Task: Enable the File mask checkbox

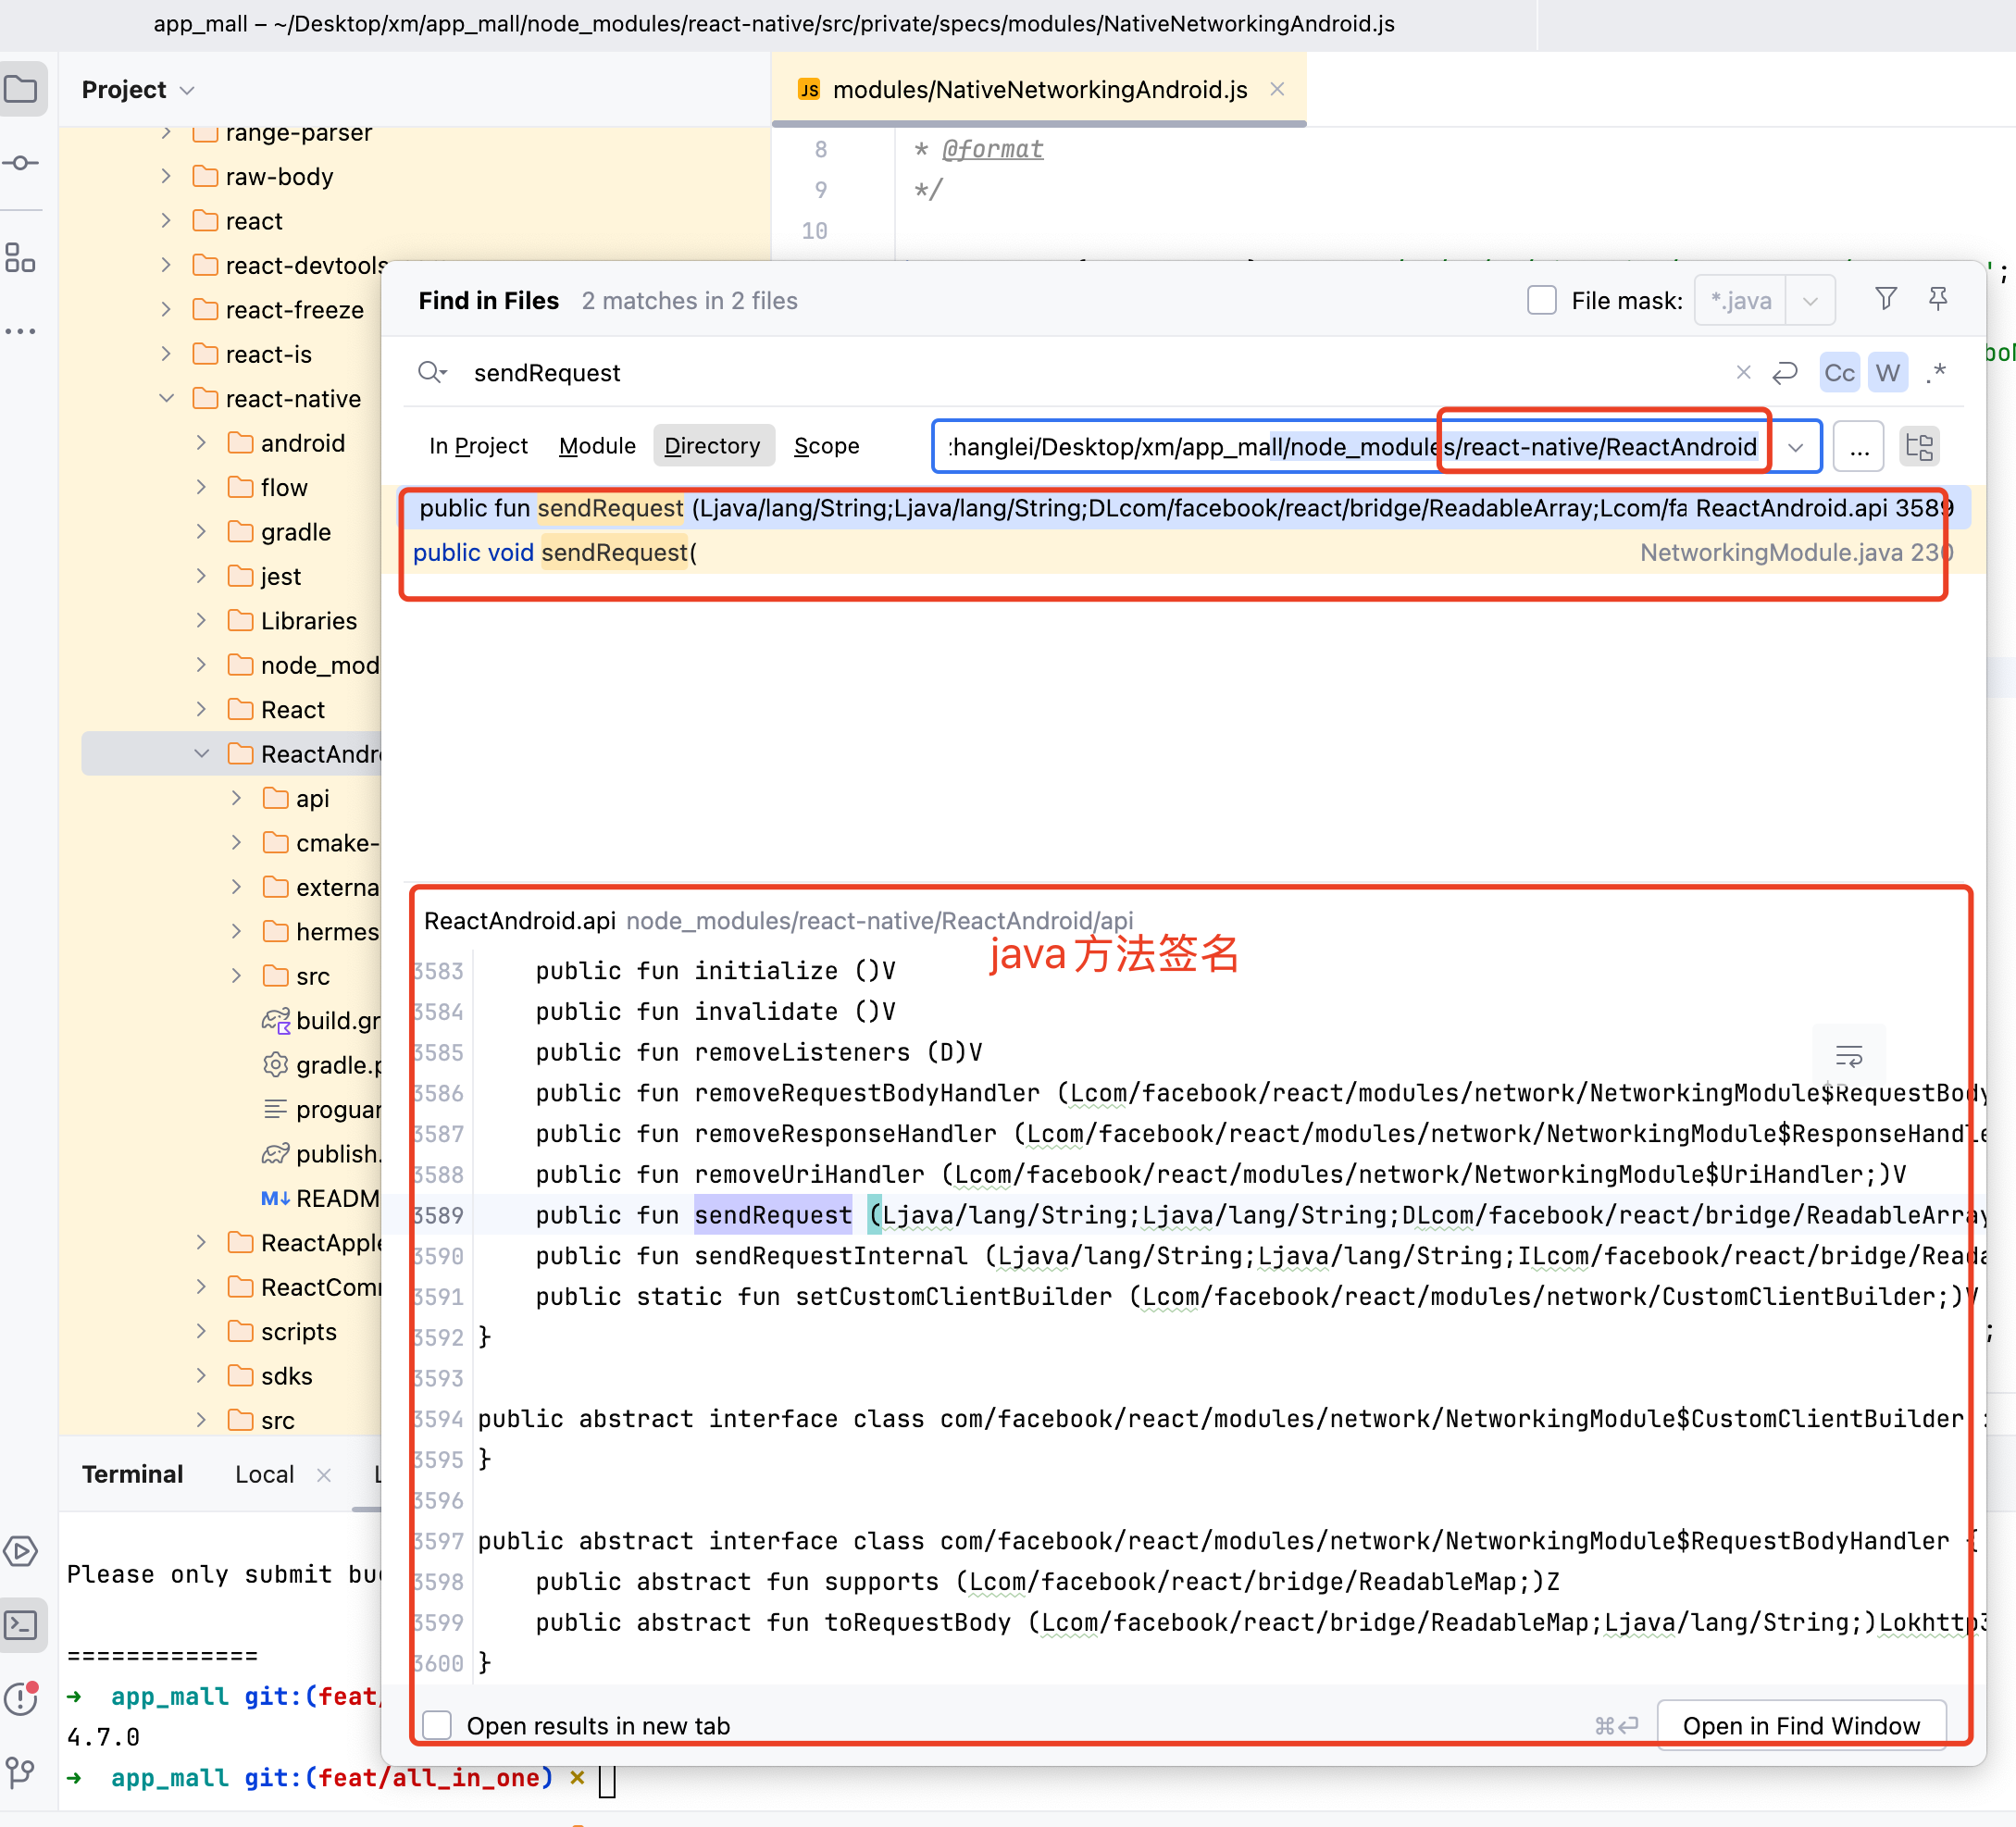Action: (x=1541, y=300)
